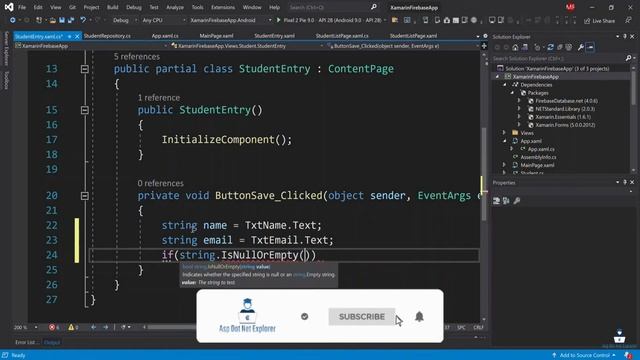The width and height of the screenshot is (640, 360).
Task: Click the notification bell in subscribe overlay
Action: coord(419,317)
